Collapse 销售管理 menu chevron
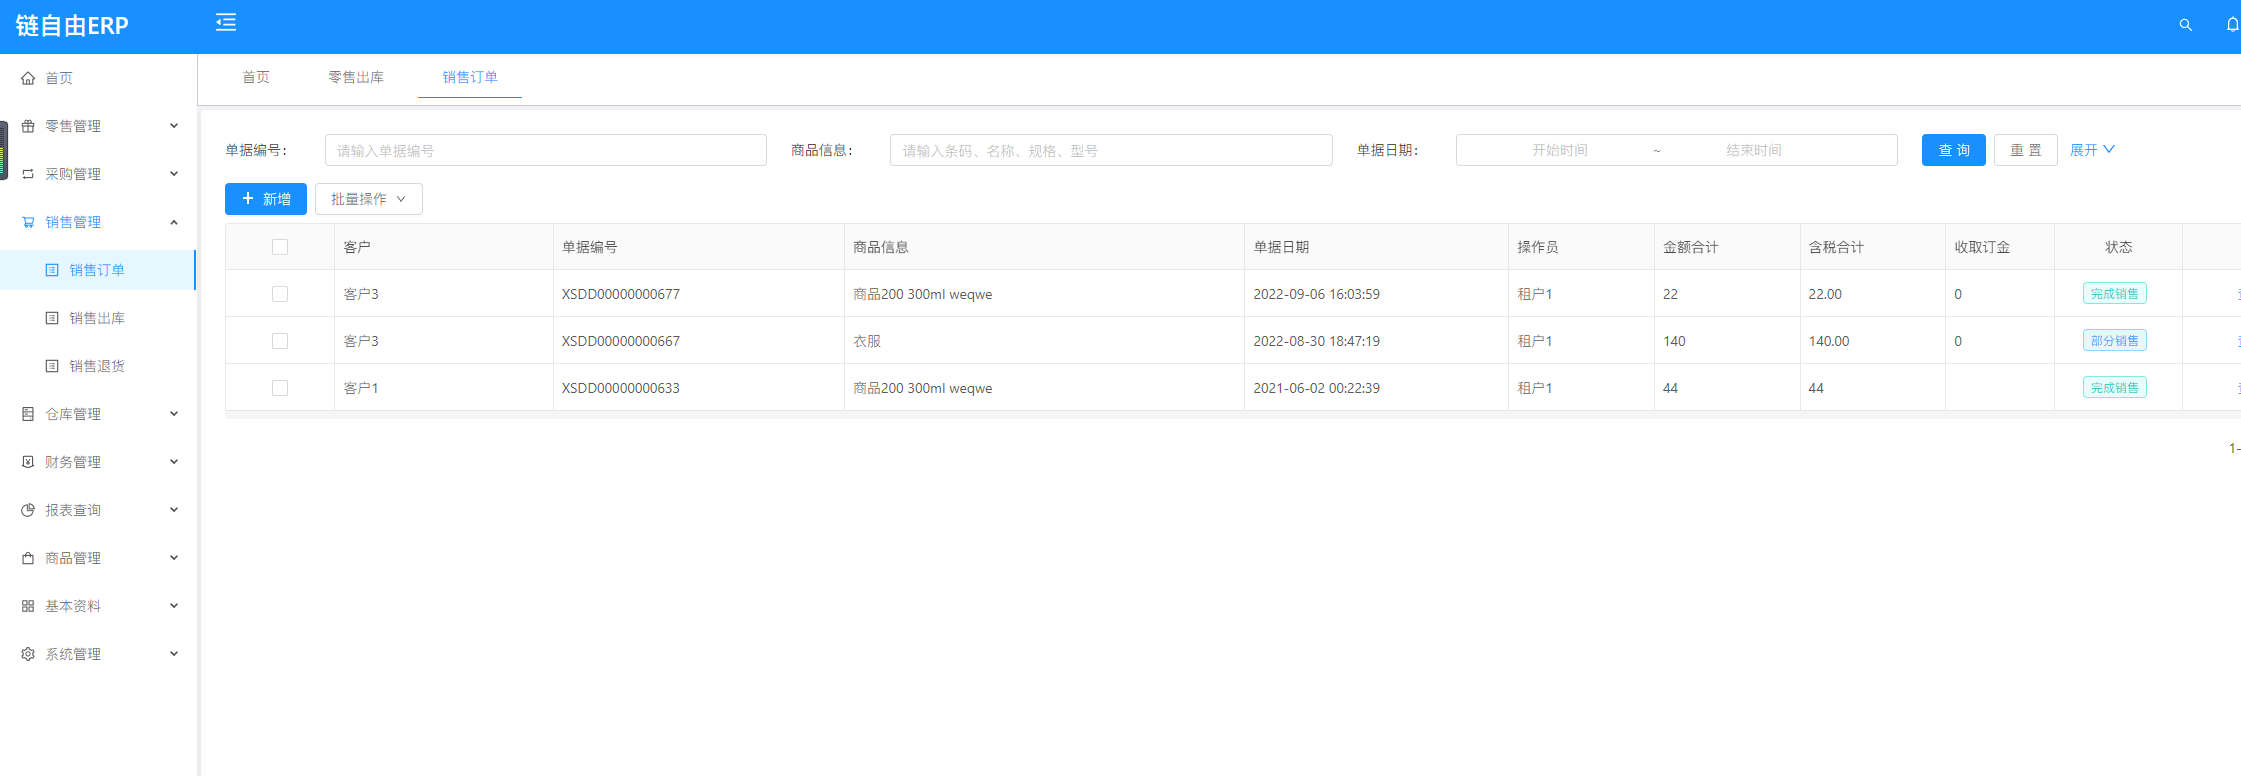The width and height of the screenshot is (2241, 776). click(x=174, y=222)
